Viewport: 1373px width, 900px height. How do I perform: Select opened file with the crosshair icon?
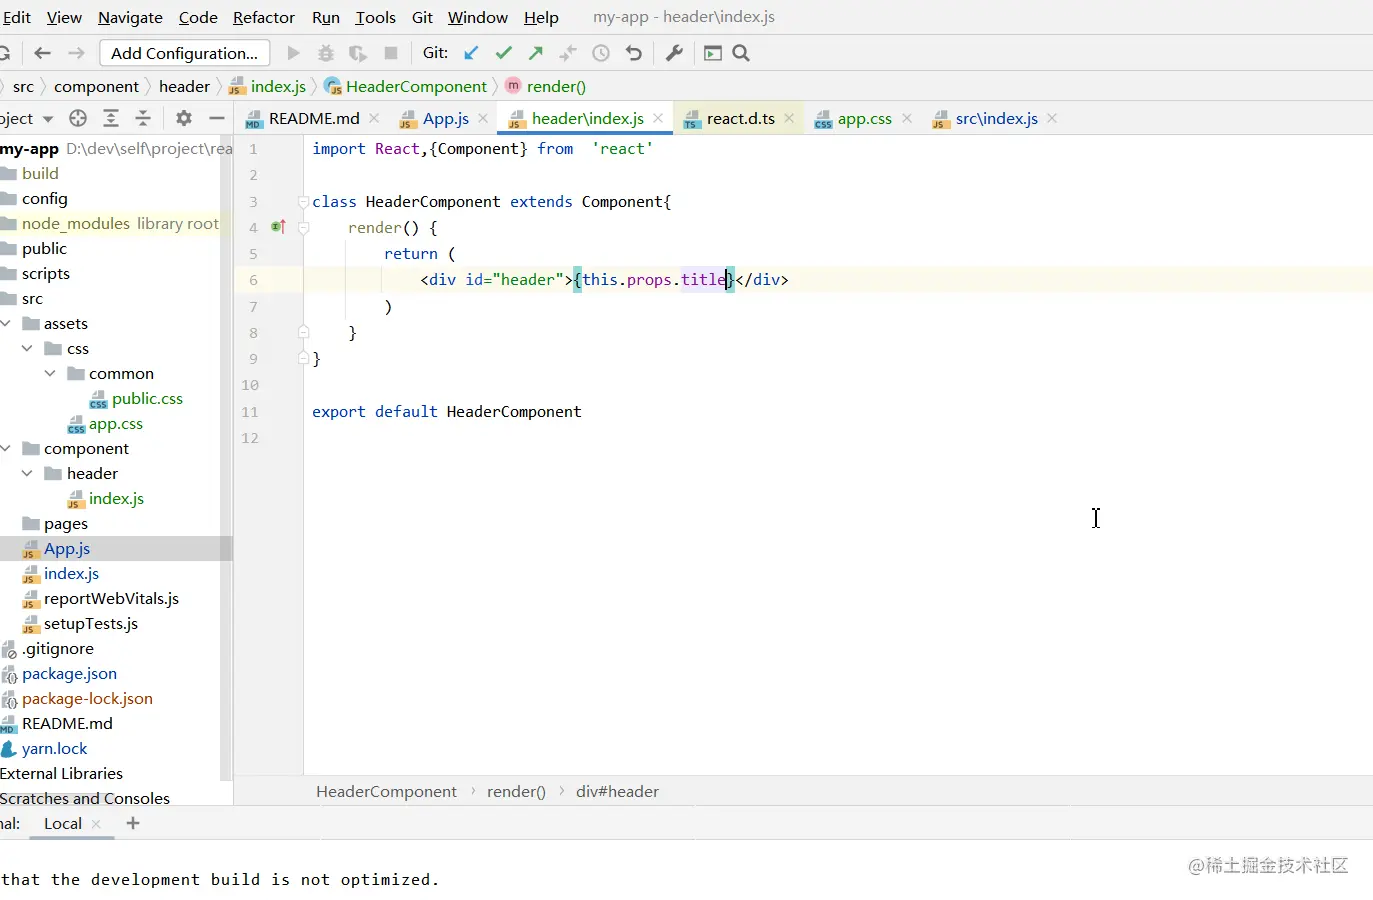click(78, 118)
